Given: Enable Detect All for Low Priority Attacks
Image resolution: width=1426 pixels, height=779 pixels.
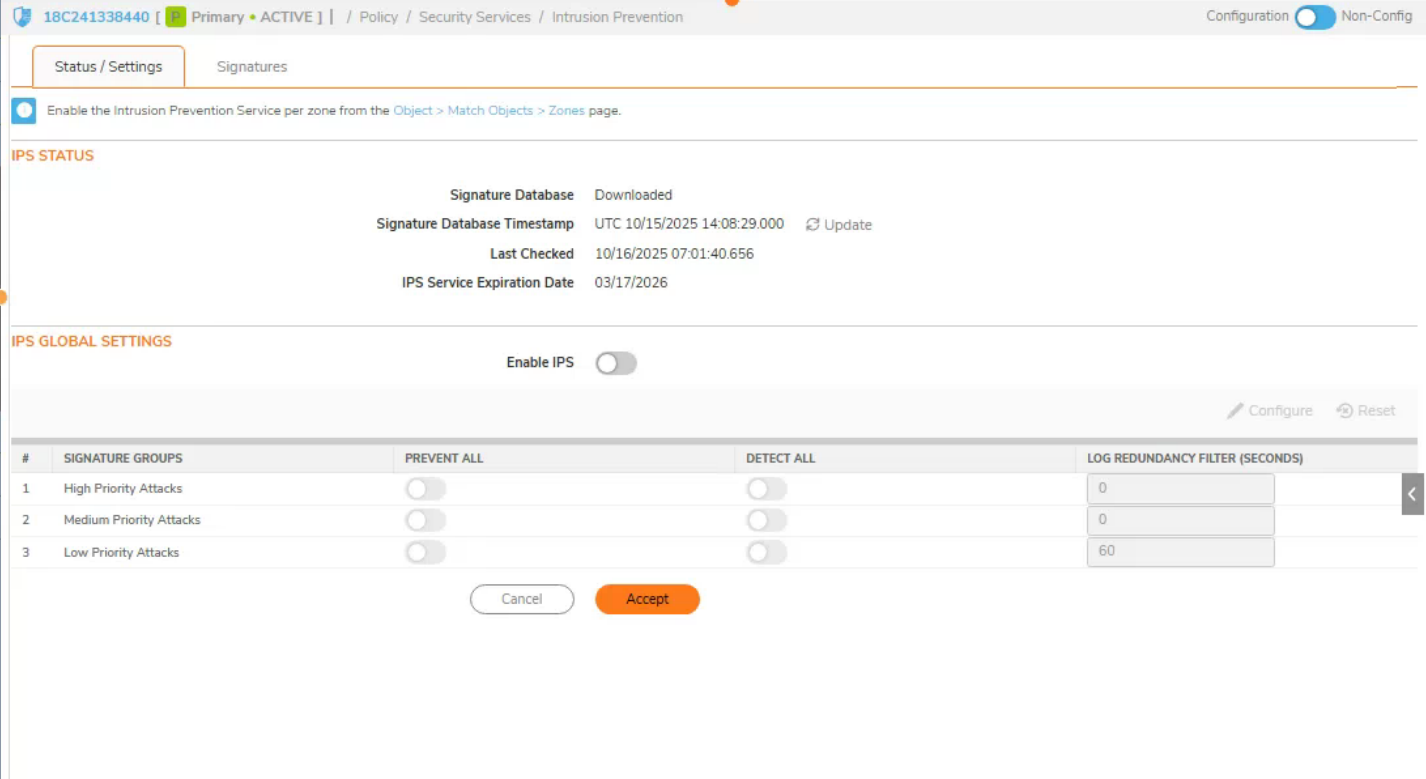Looking at the screenshot, I should [766, 553].
